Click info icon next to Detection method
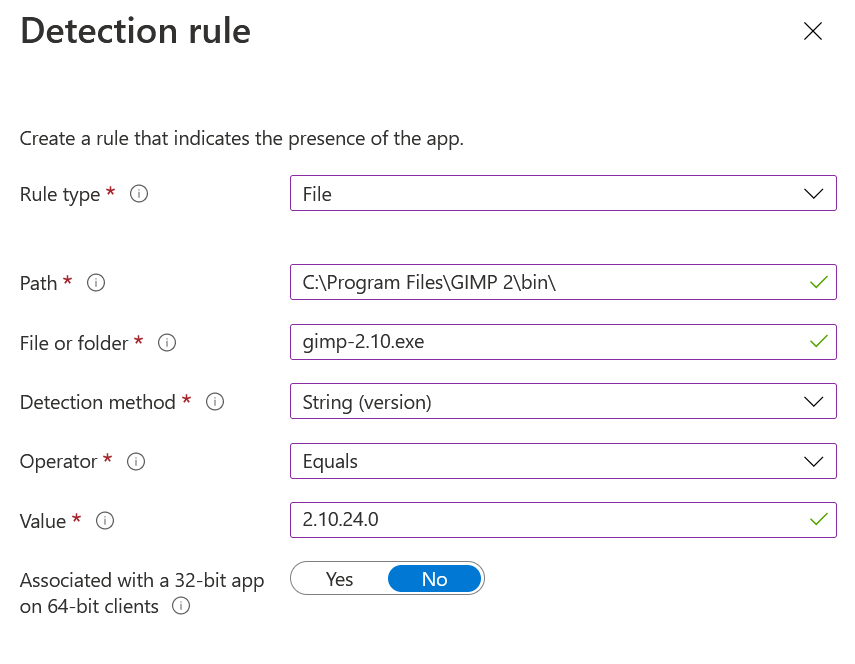The image size is (855, 664). (x=215, y=402)
